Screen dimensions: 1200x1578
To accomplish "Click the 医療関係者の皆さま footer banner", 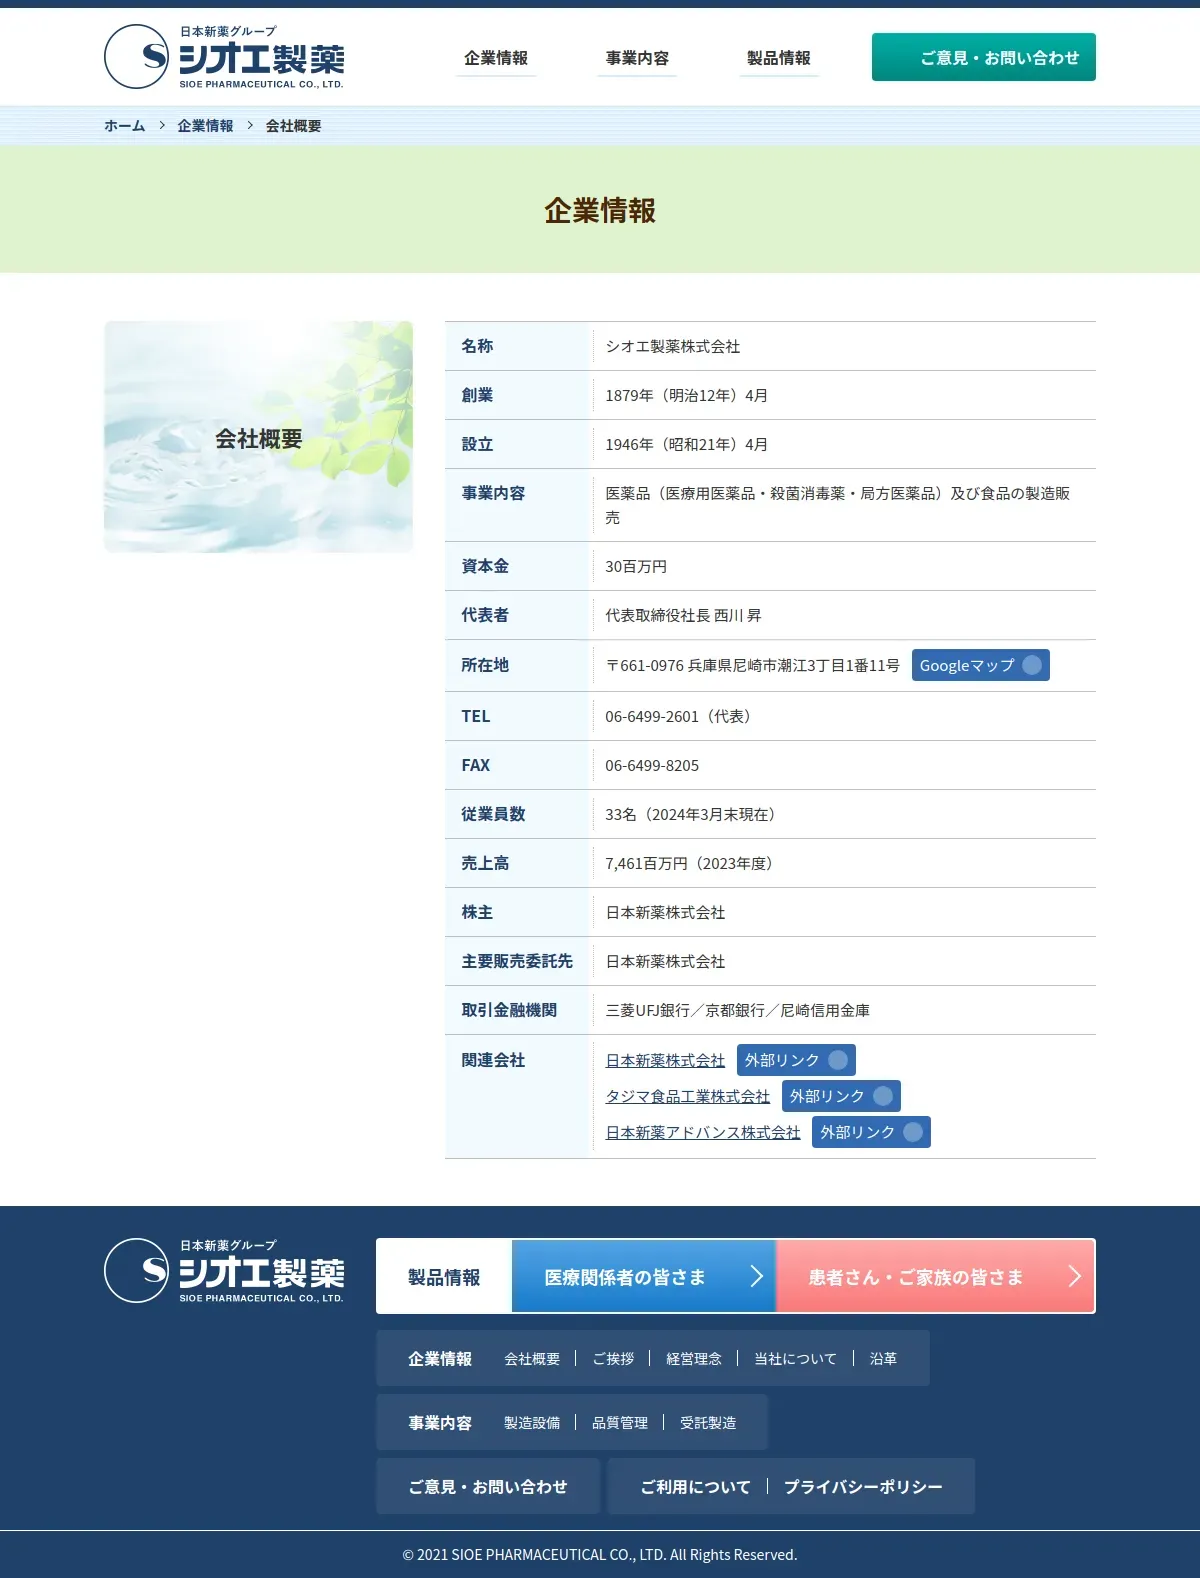I will pos(644,1276).
